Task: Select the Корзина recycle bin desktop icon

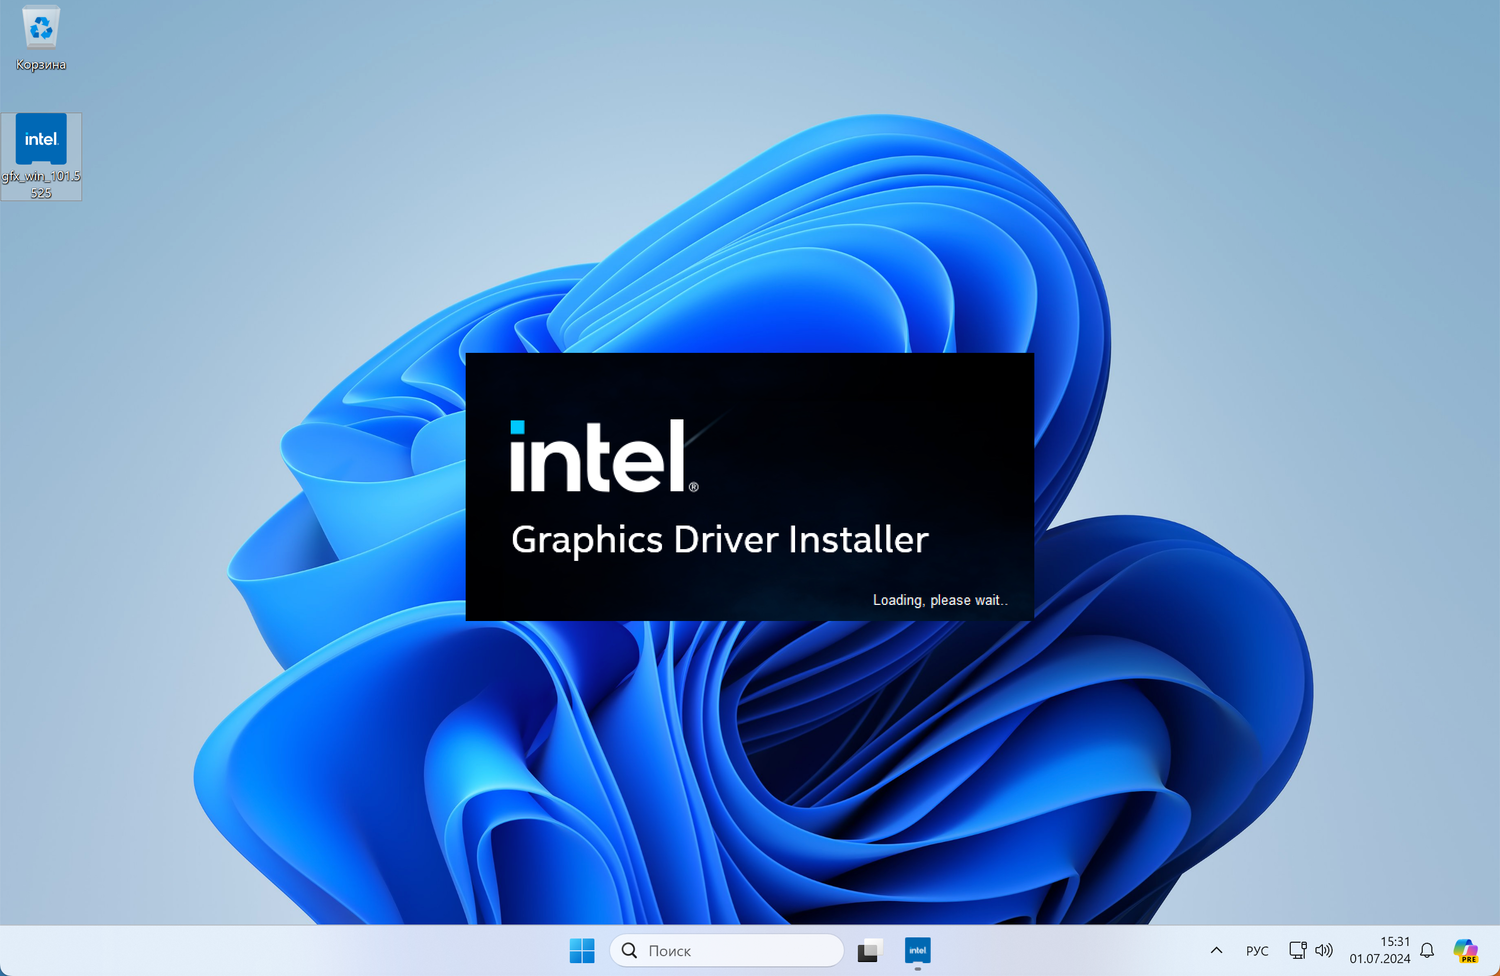Action: 41,39
